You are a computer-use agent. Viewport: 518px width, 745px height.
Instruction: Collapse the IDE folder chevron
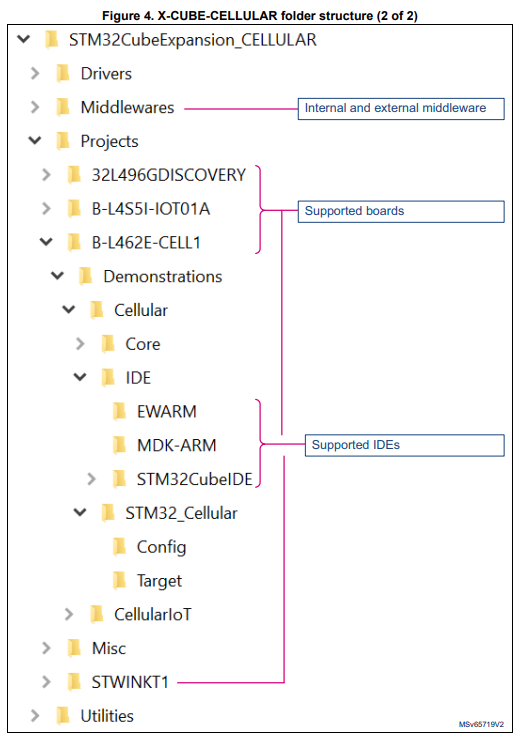(x=80, y=377)
